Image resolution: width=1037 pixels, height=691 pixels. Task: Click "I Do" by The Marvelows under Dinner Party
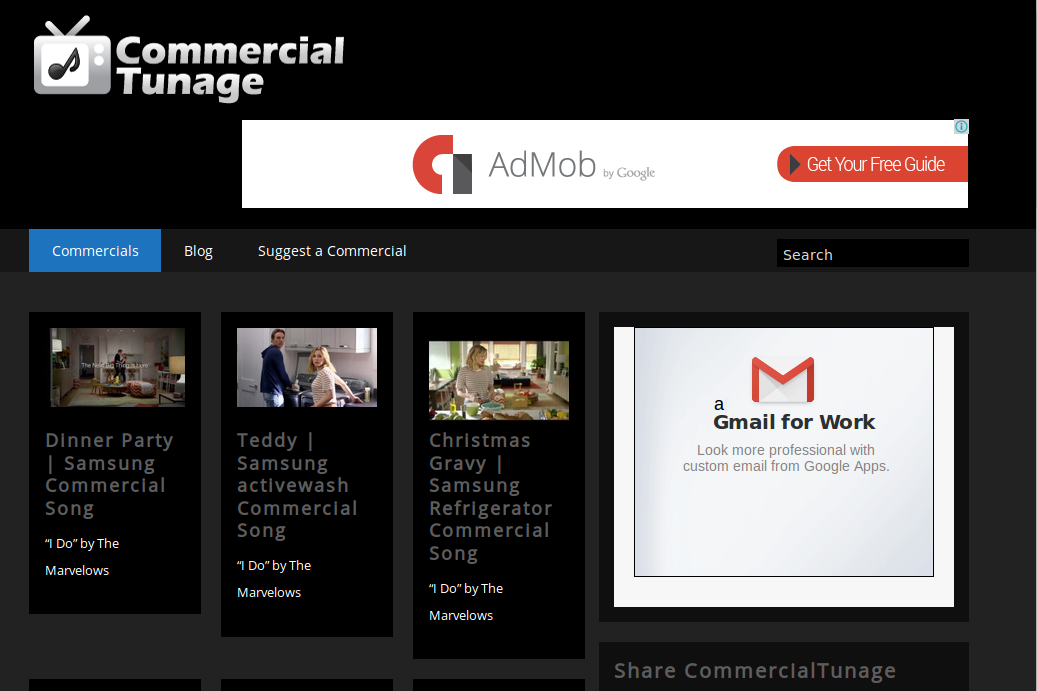(82, 557)
